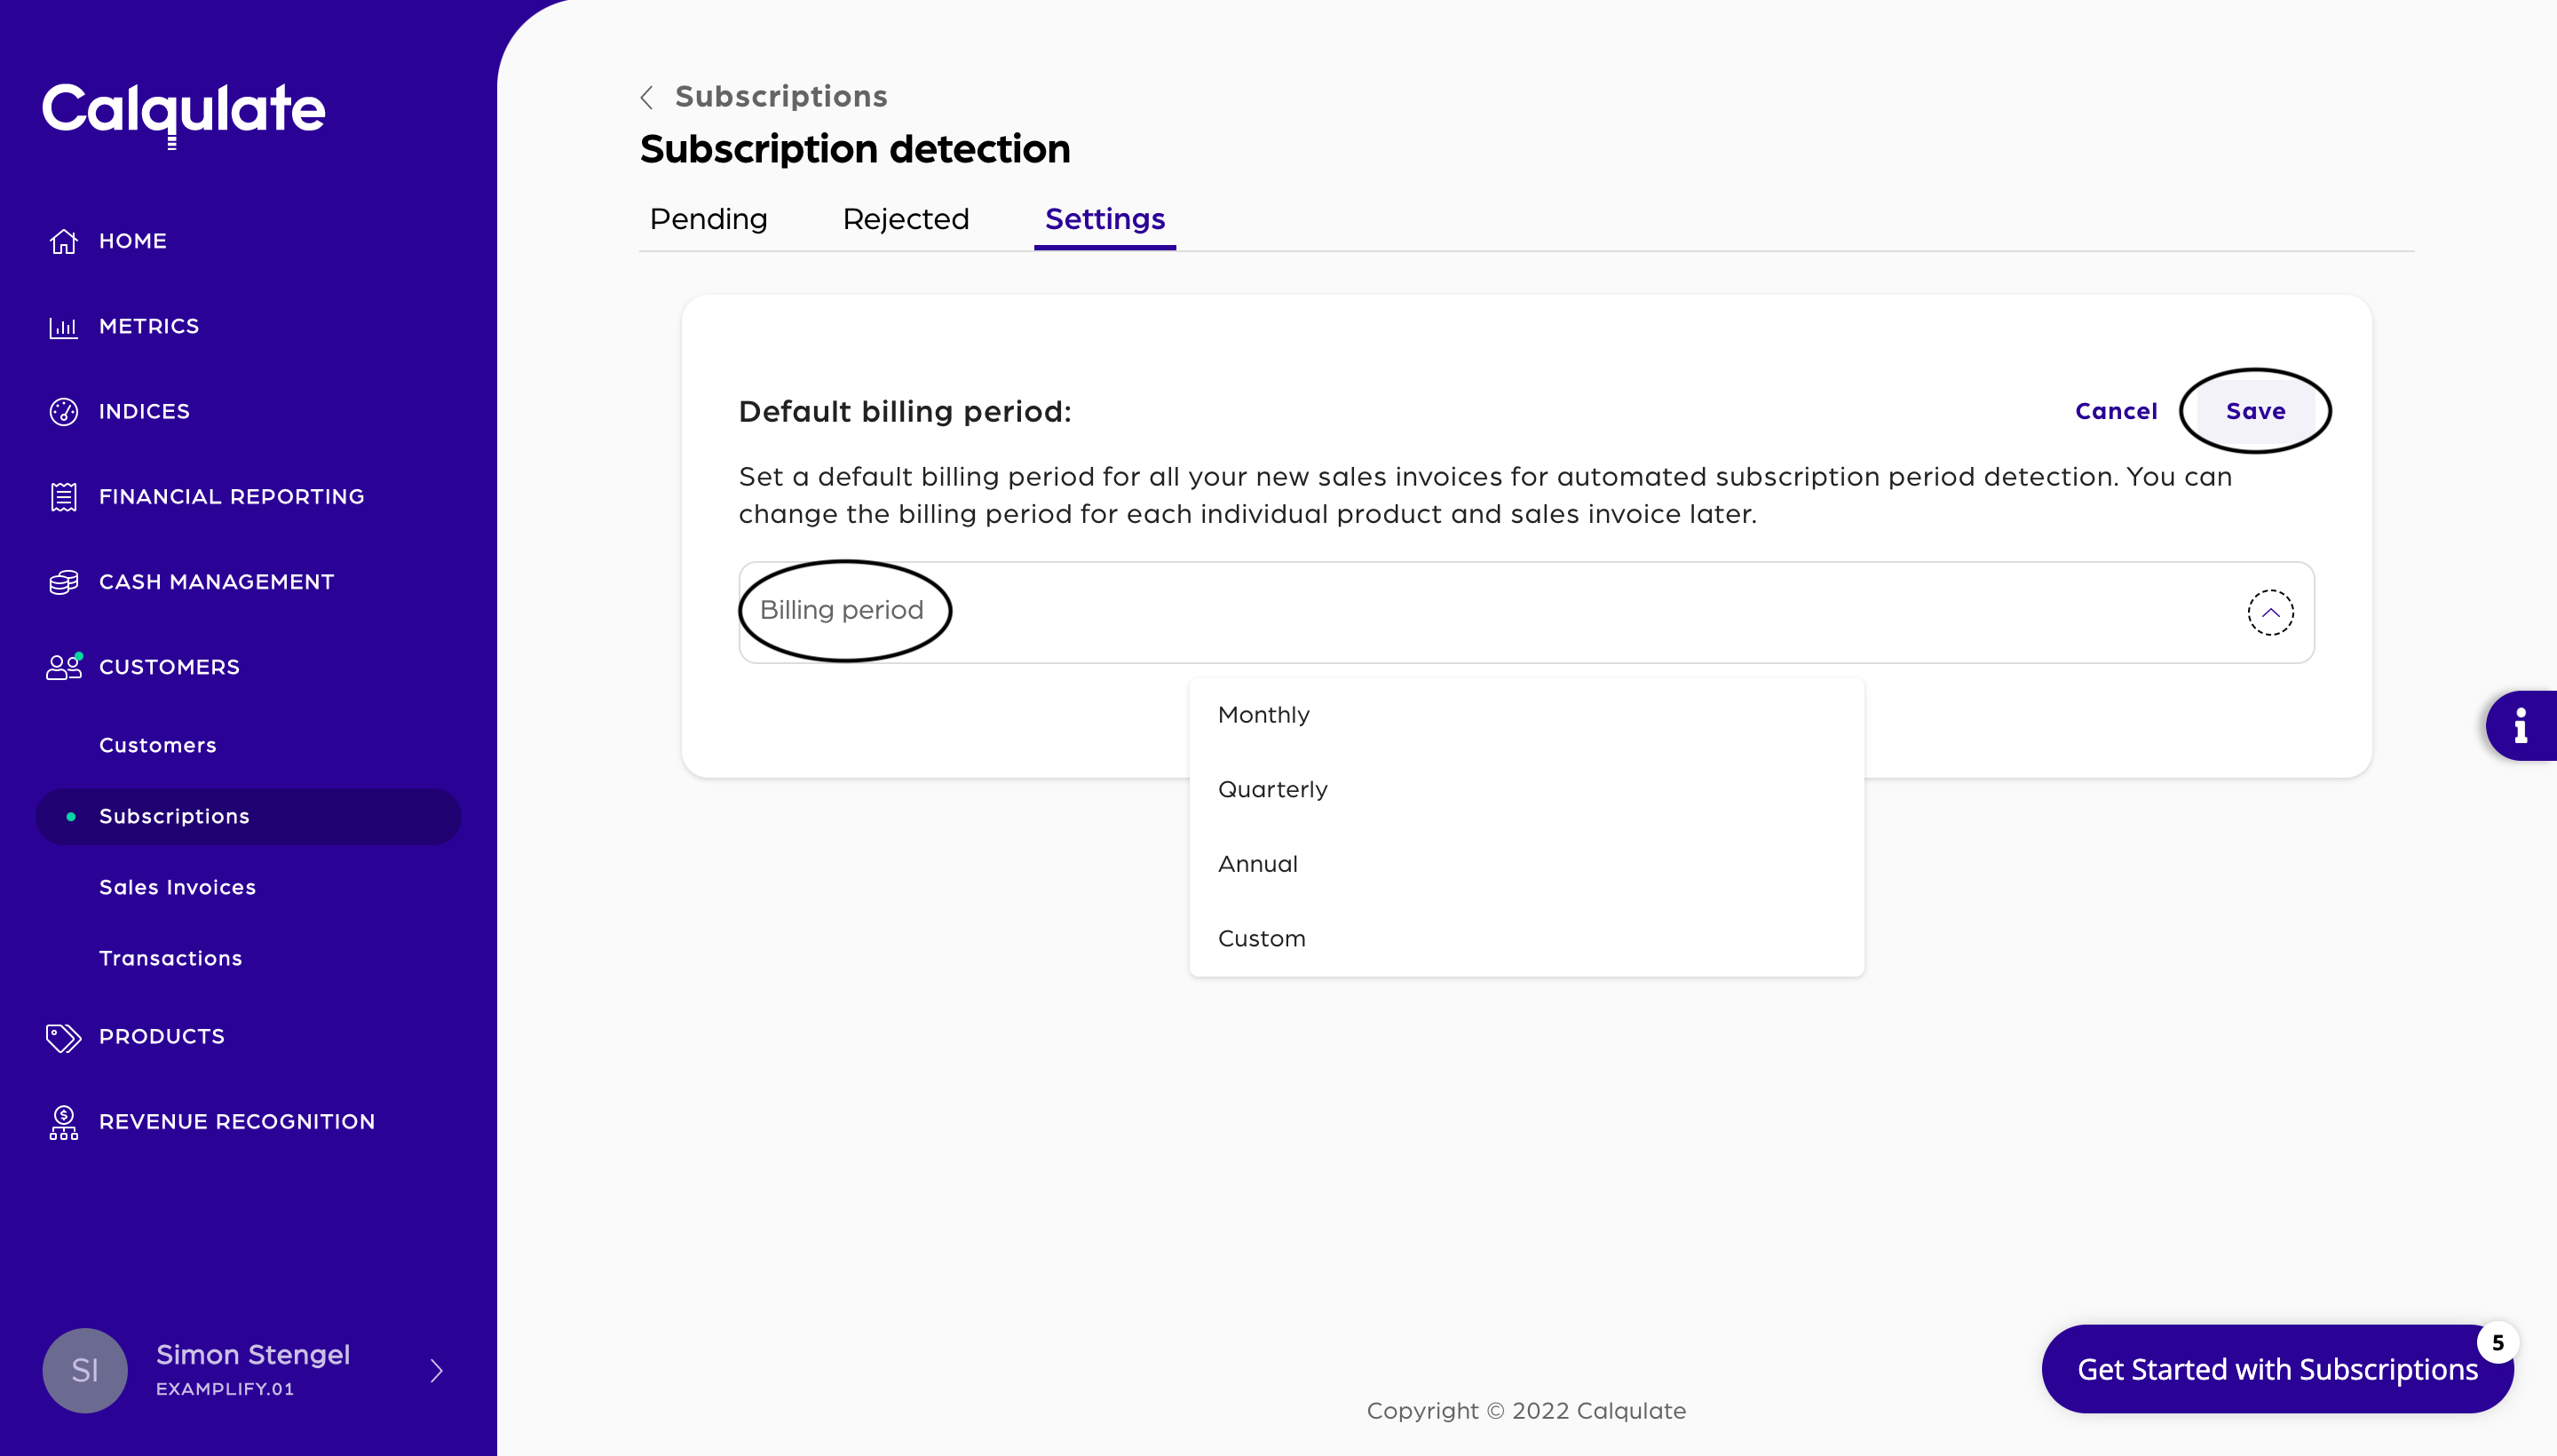Go back using the Subscriptions chevron

[647, 97]
